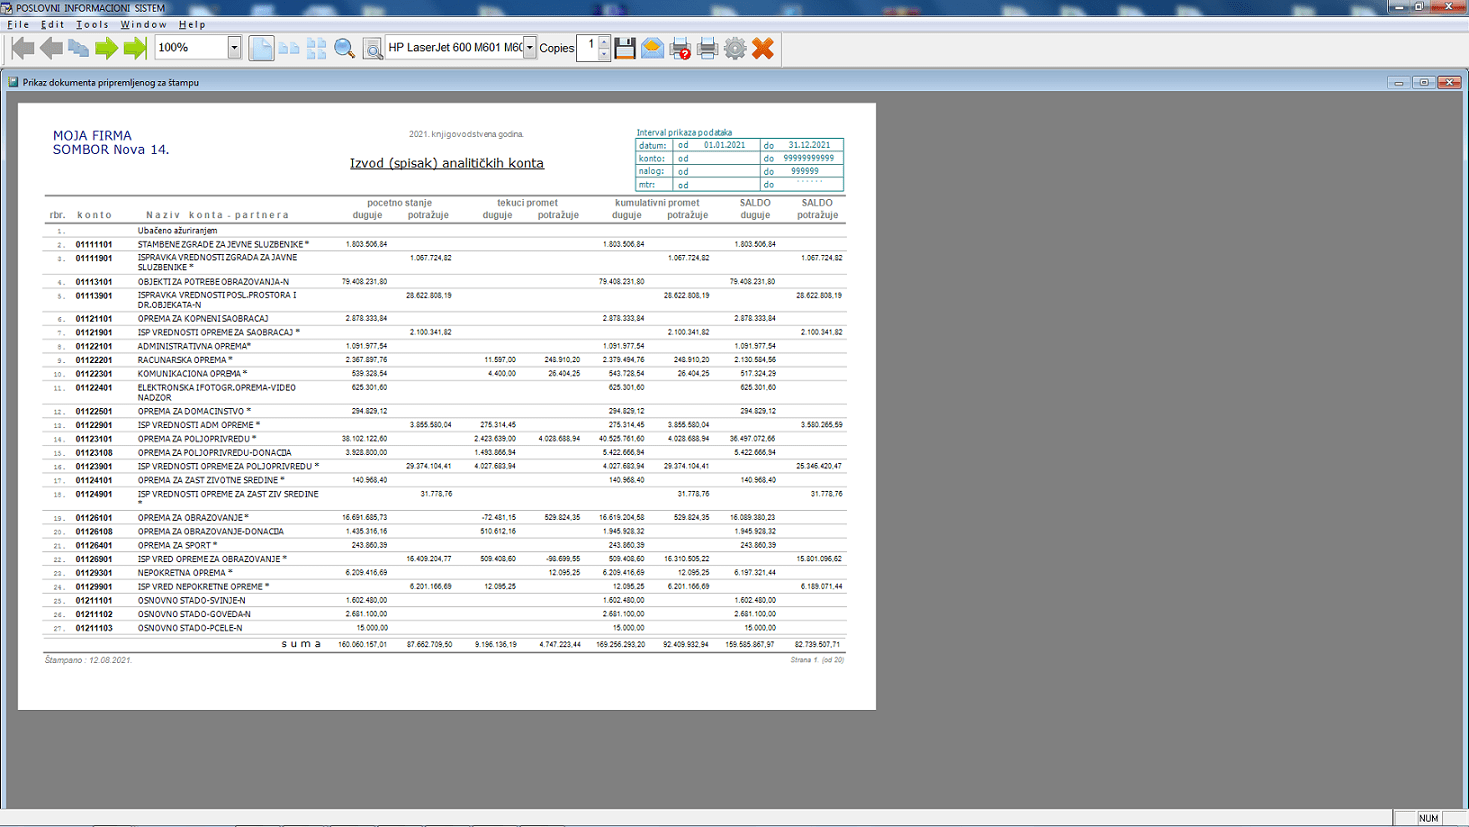The height and width of the screenshot is (827, 1469).
Task: Click the find in document icon
Action: pyautogui.click(x=372, y=48)
